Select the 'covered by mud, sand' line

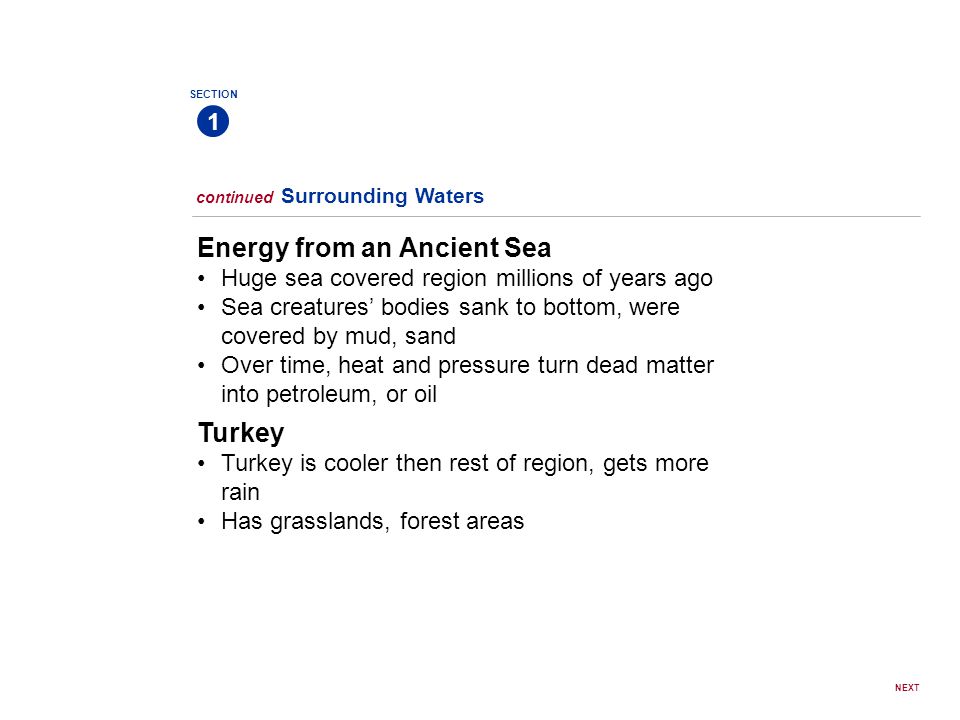[x=339, y=336]
